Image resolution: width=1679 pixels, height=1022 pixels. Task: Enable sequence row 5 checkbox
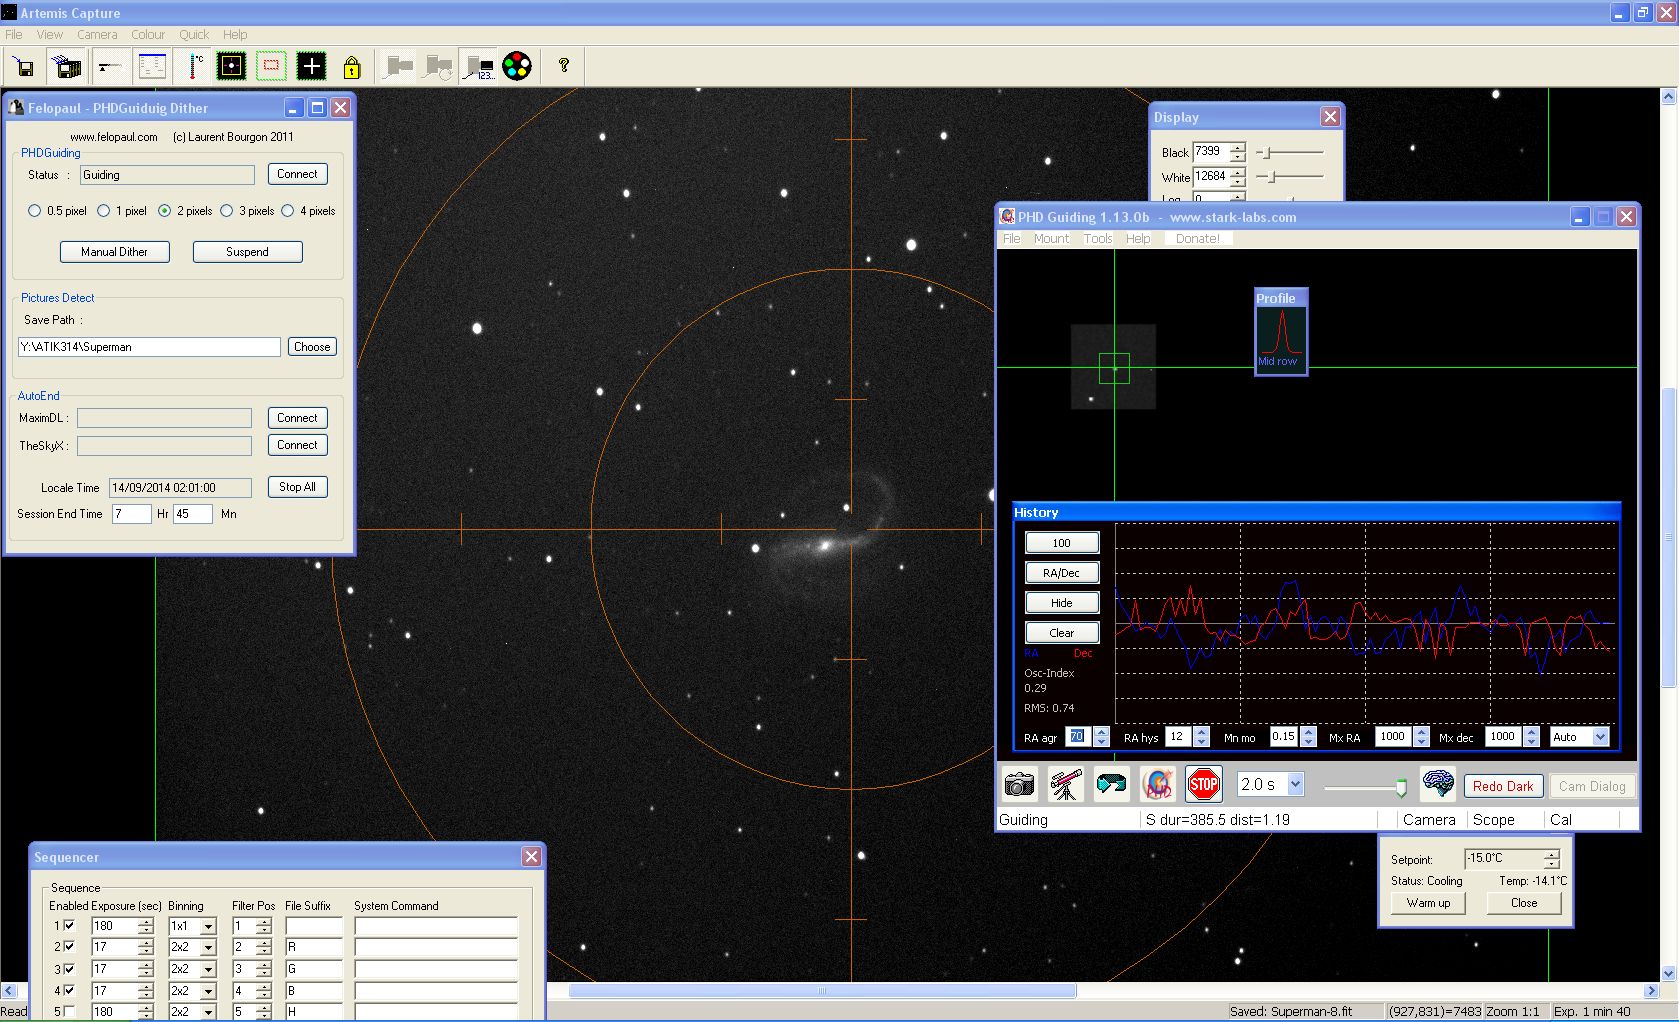[x=69, y=1011]
